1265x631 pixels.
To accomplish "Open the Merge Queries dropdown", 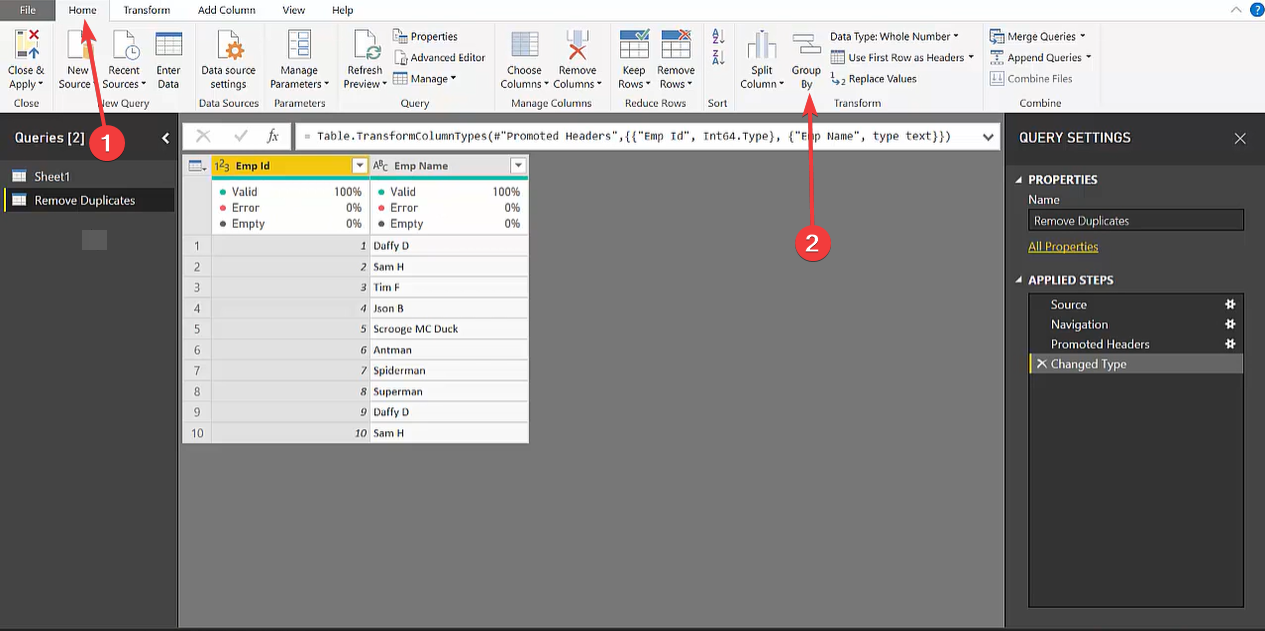I will (x=1038, y=36).
